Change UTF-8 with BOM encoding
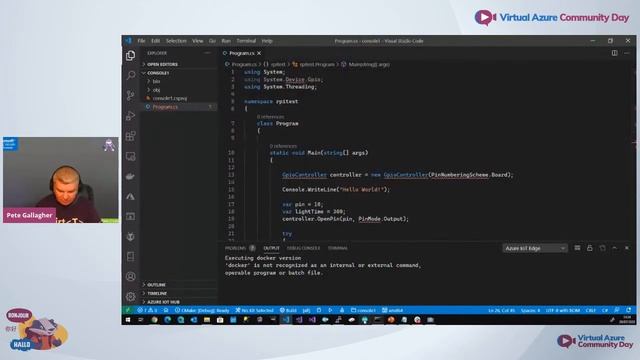Screen dimensions: 640x360 tap(563, 310)
